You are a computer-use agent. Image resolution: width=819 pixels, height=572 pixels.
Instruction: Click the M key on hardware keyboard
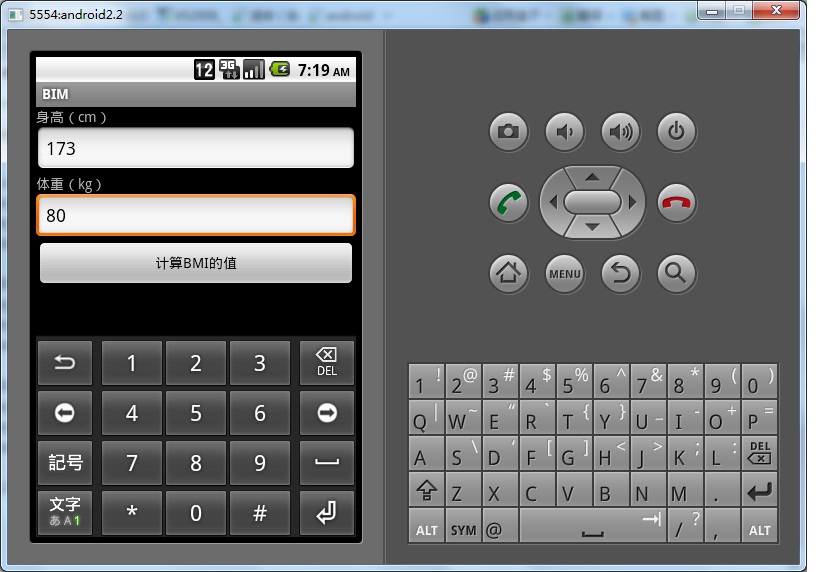[x=685, y=489]
